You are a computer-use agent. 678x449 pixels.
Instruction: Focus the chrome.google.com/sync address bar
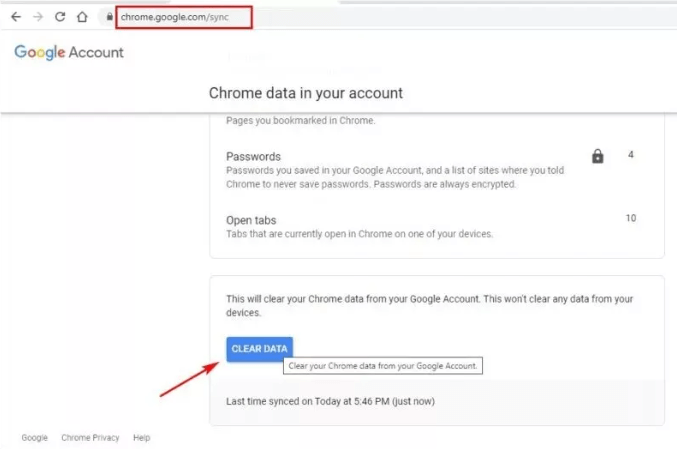point(180,17)
